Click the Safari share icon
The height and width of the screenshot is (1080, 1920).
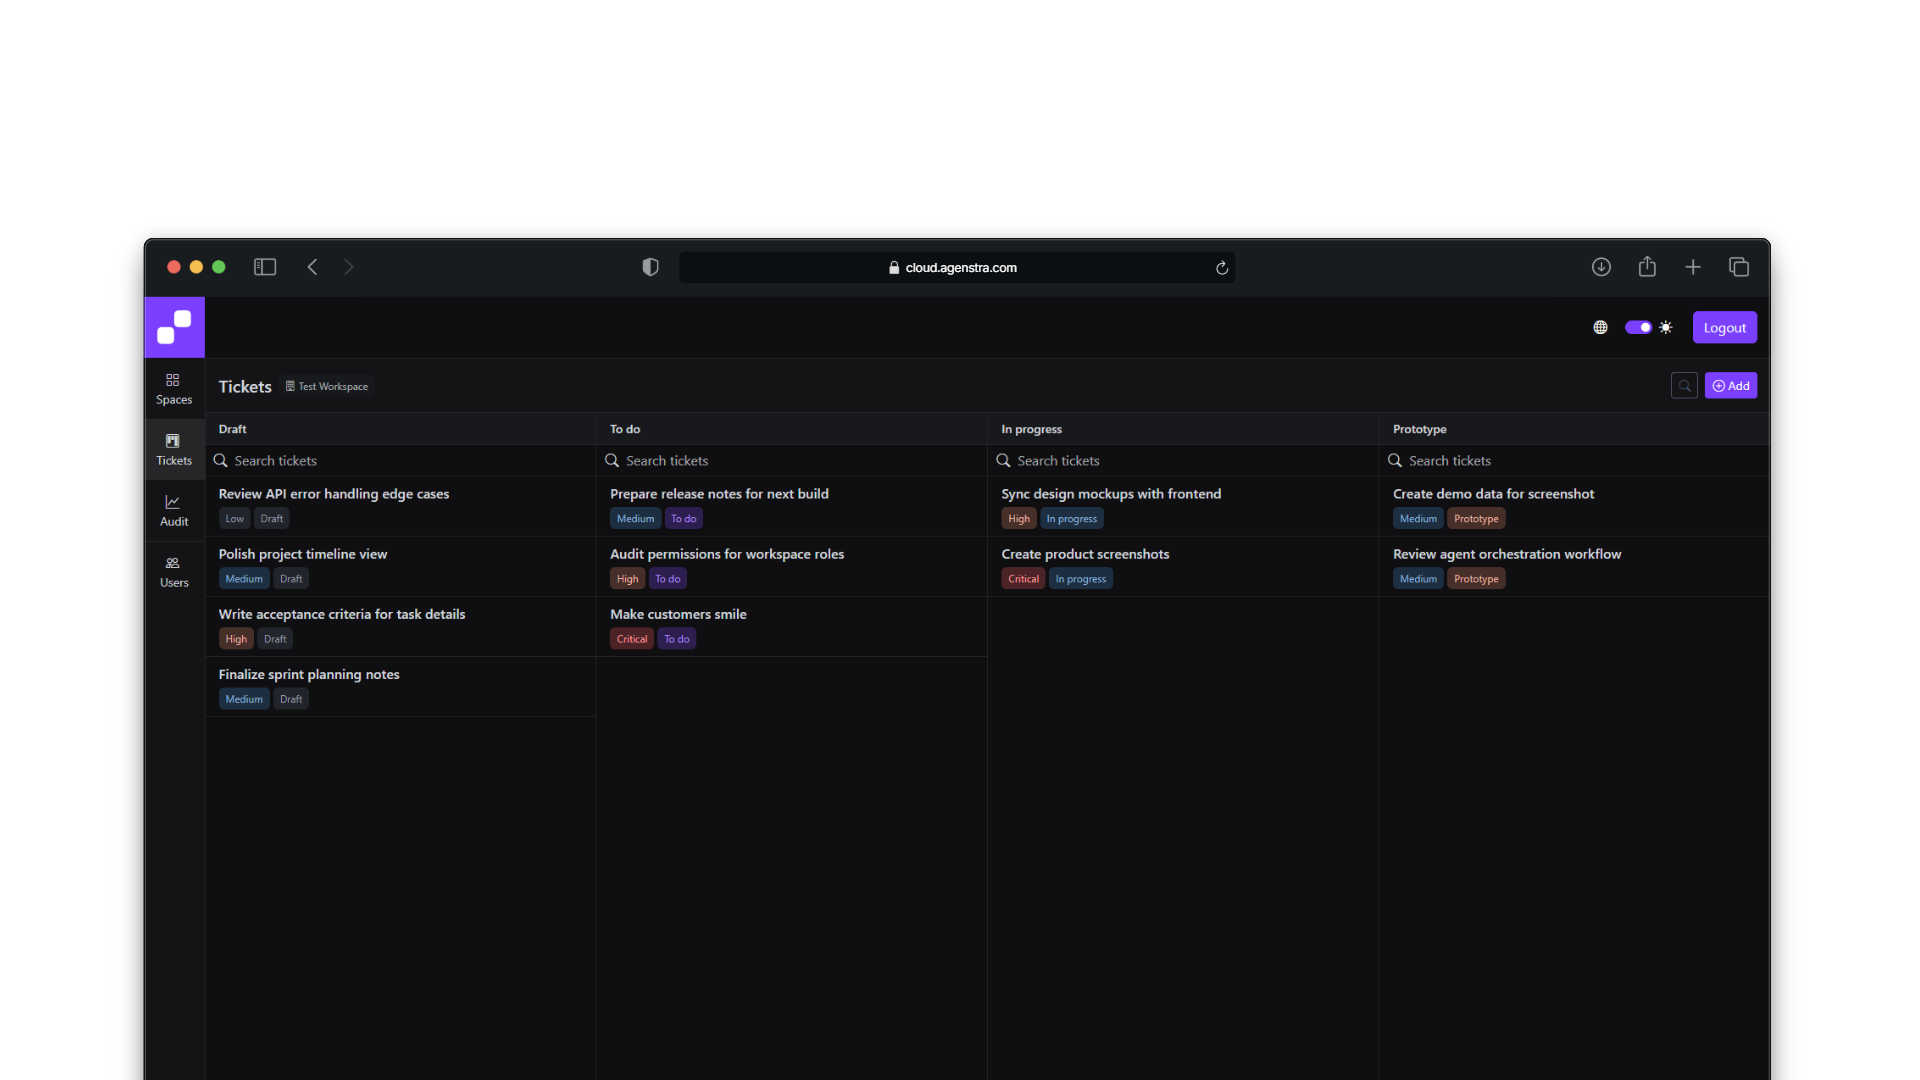pyautogui.click(x=1647, y=267)
